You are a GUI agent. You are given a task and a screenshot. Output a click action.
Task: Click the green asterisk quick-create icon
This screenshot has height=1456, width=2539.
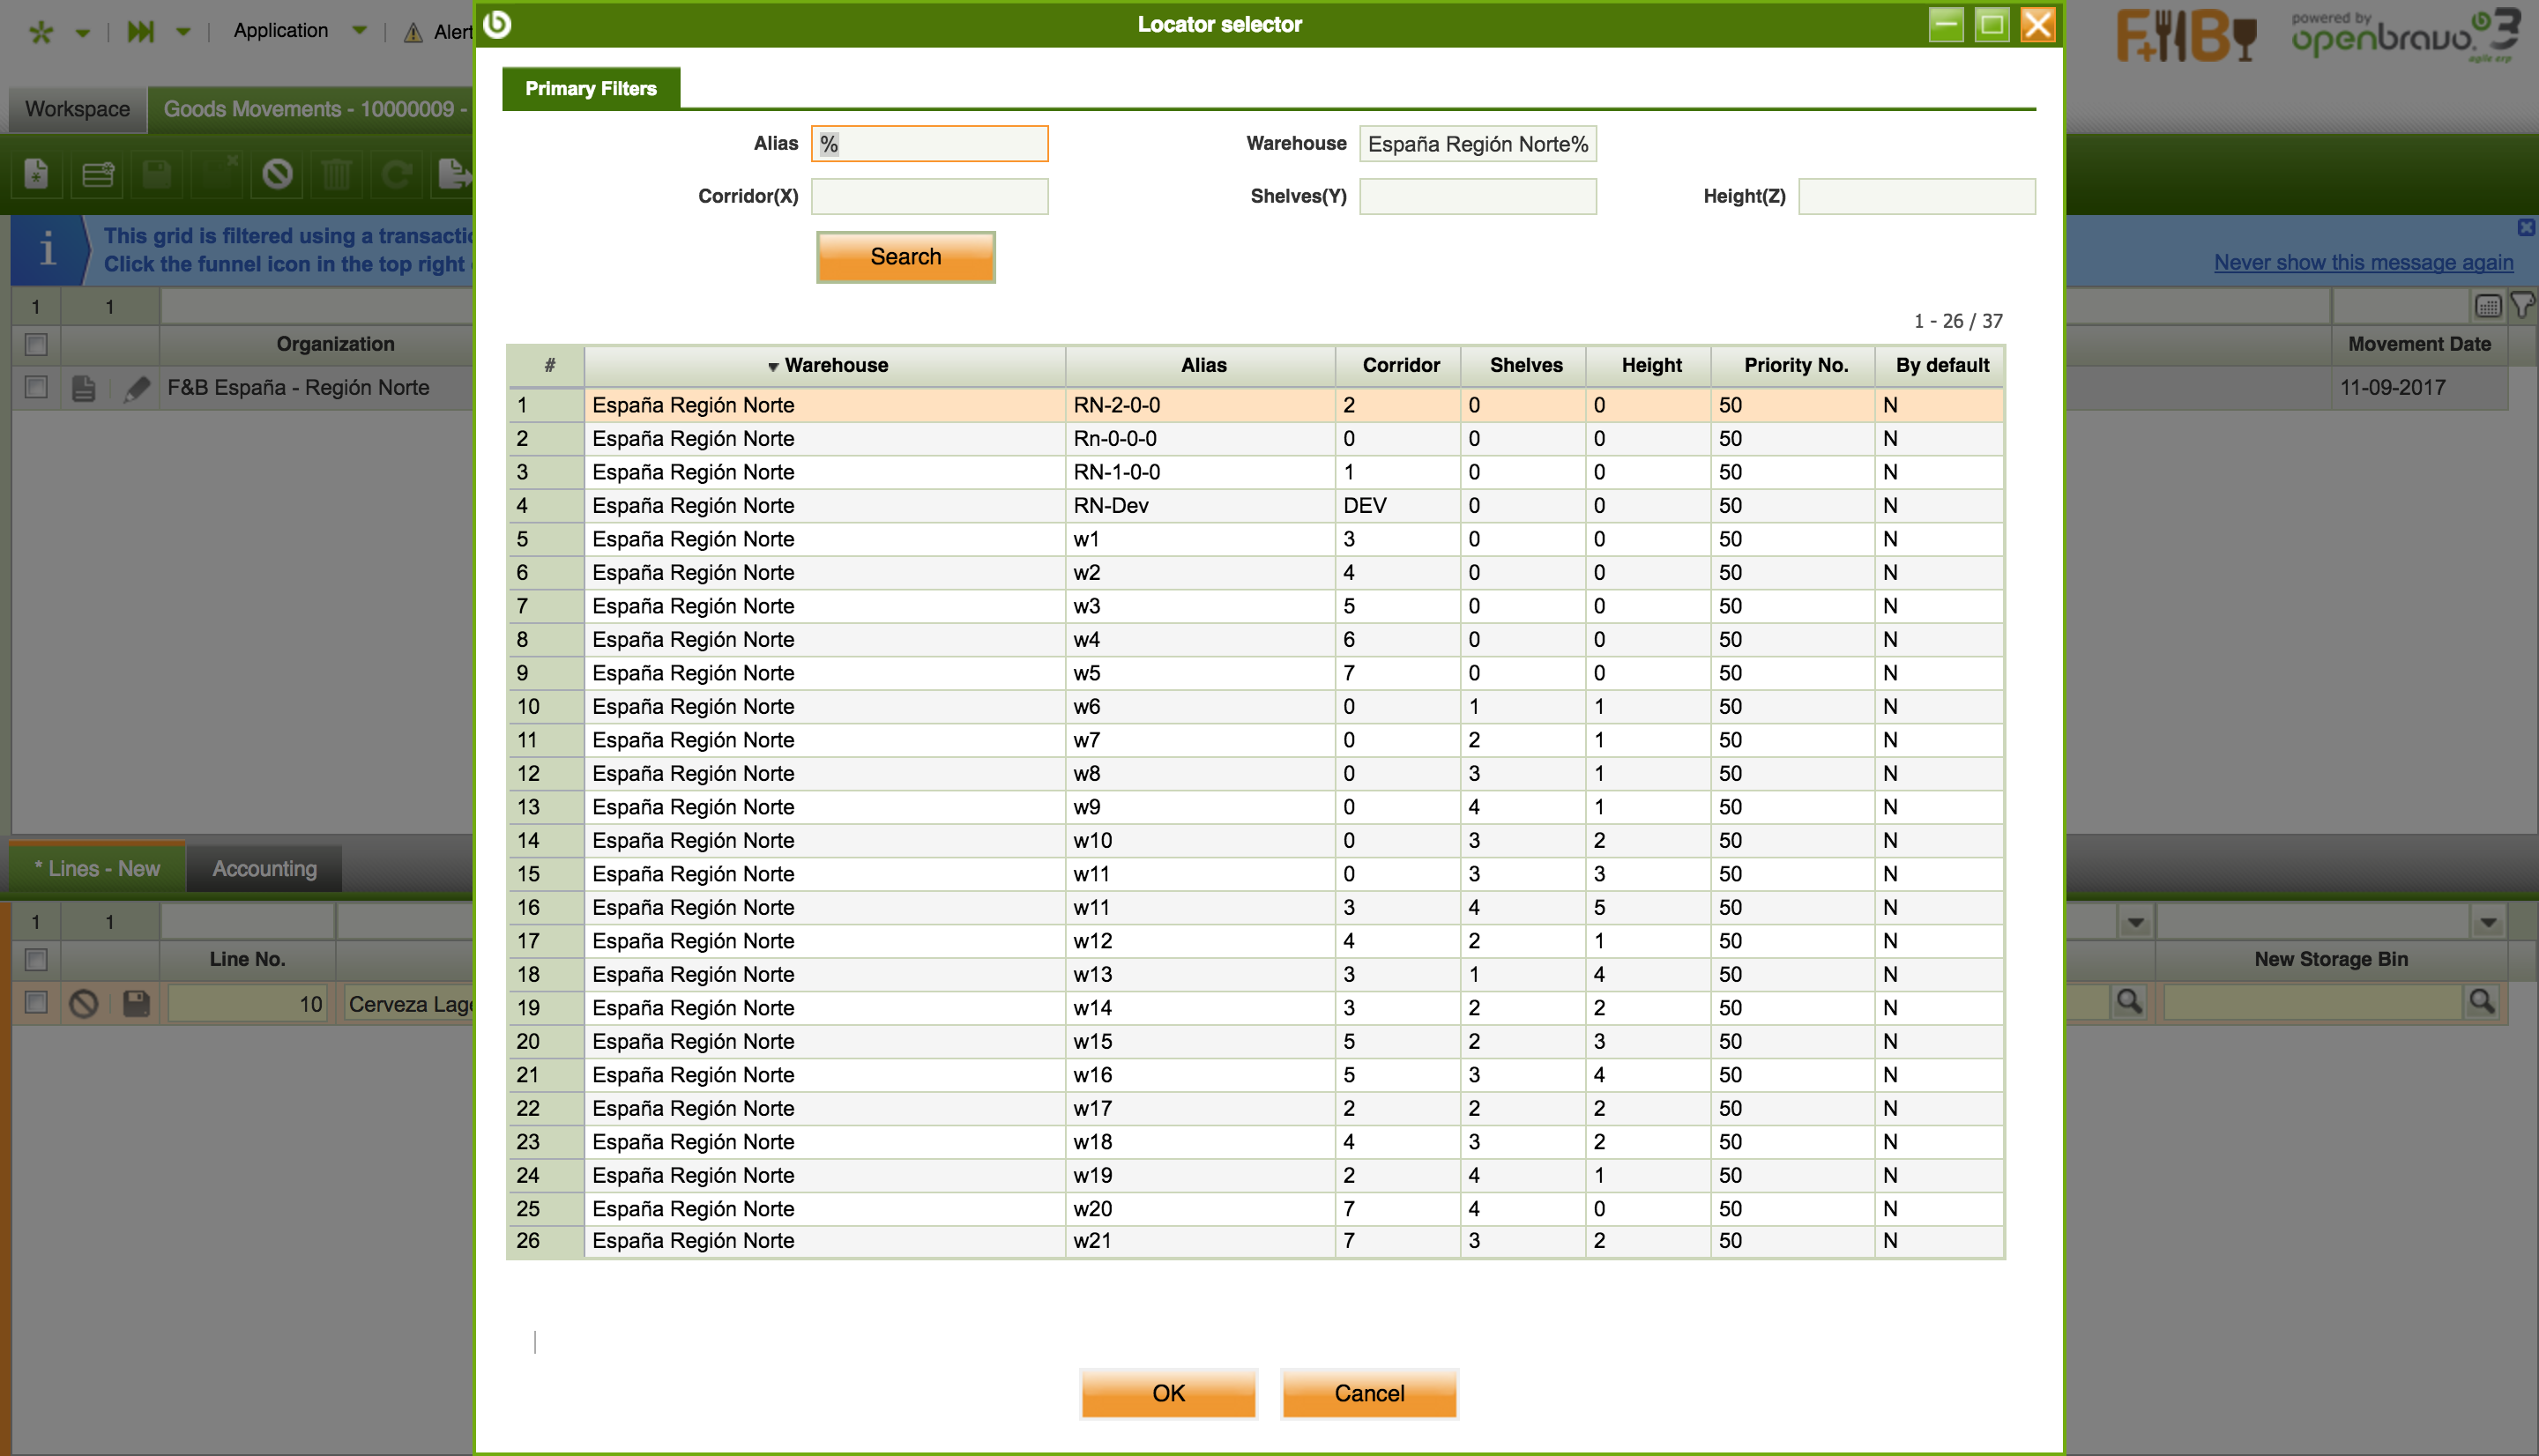pos(41,32)
